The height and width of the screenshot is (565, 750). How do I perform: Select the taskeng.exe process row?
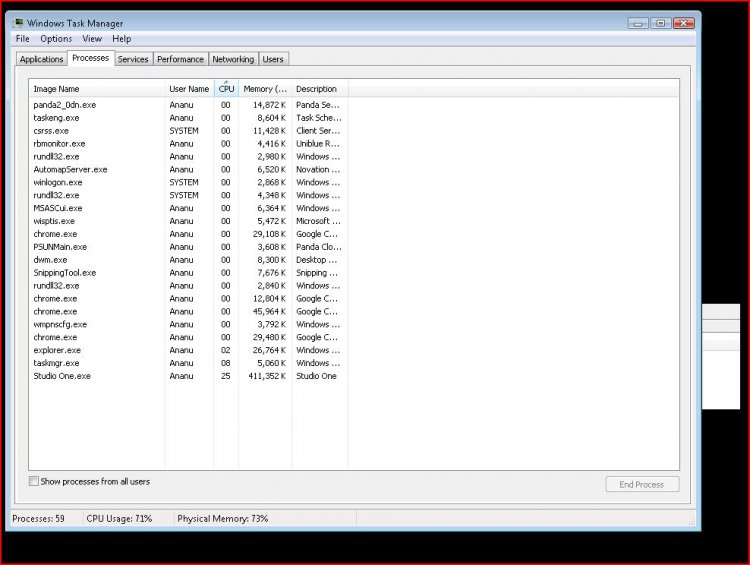[x=188, y=118]
